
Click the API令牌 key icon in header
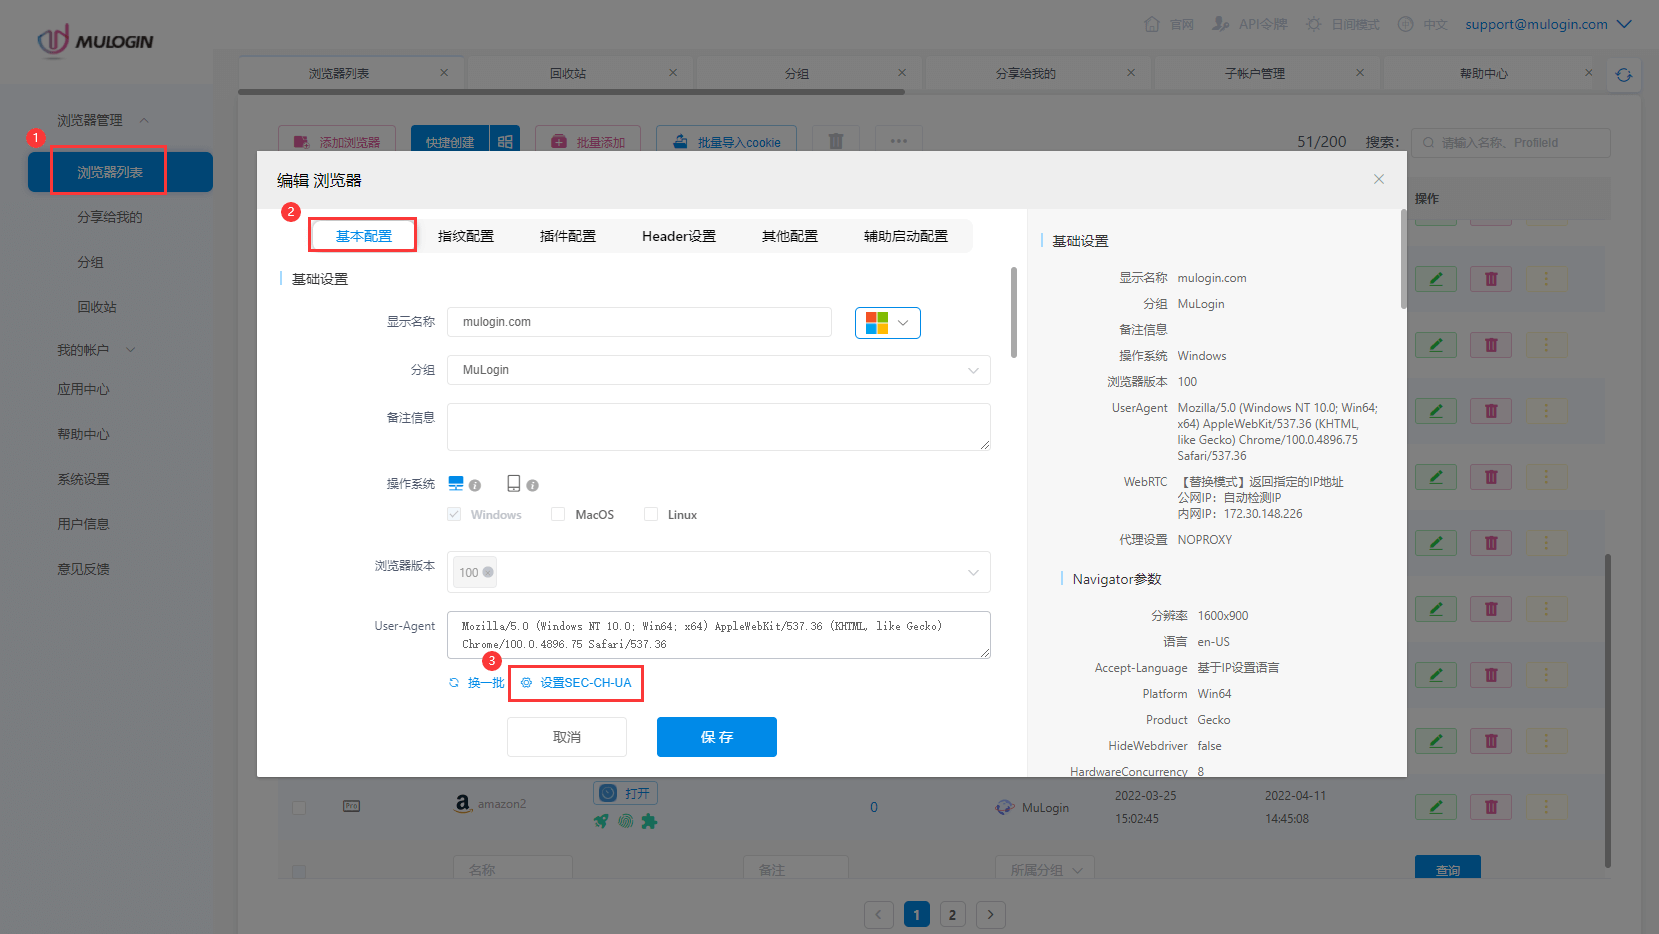point(1222,23)
